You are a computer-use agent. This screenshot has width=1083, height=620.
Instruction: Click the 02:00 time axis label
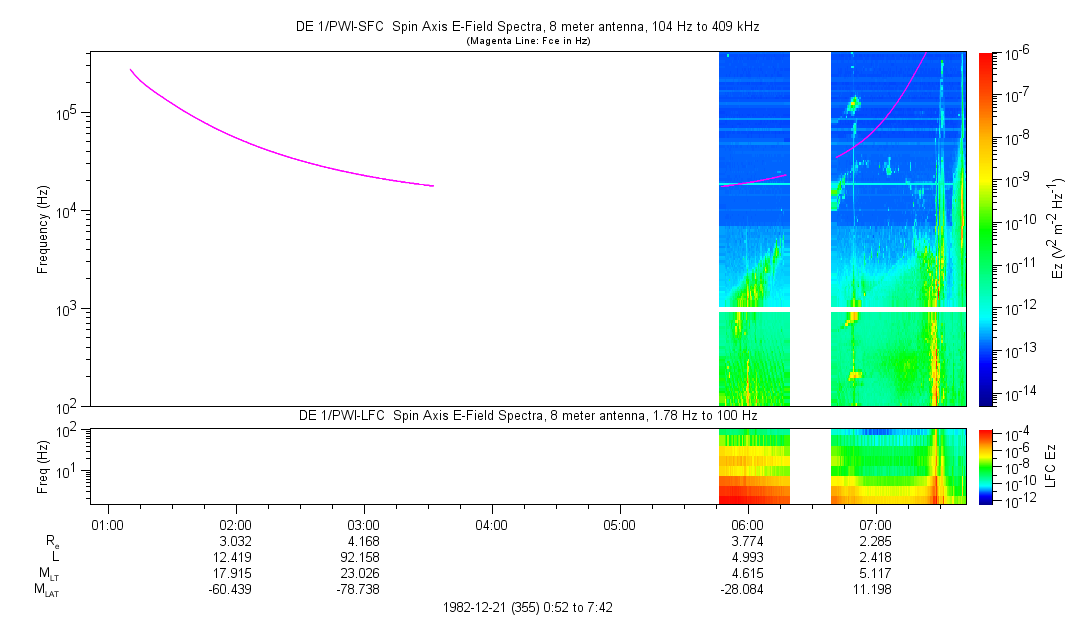tap(236, 525)
